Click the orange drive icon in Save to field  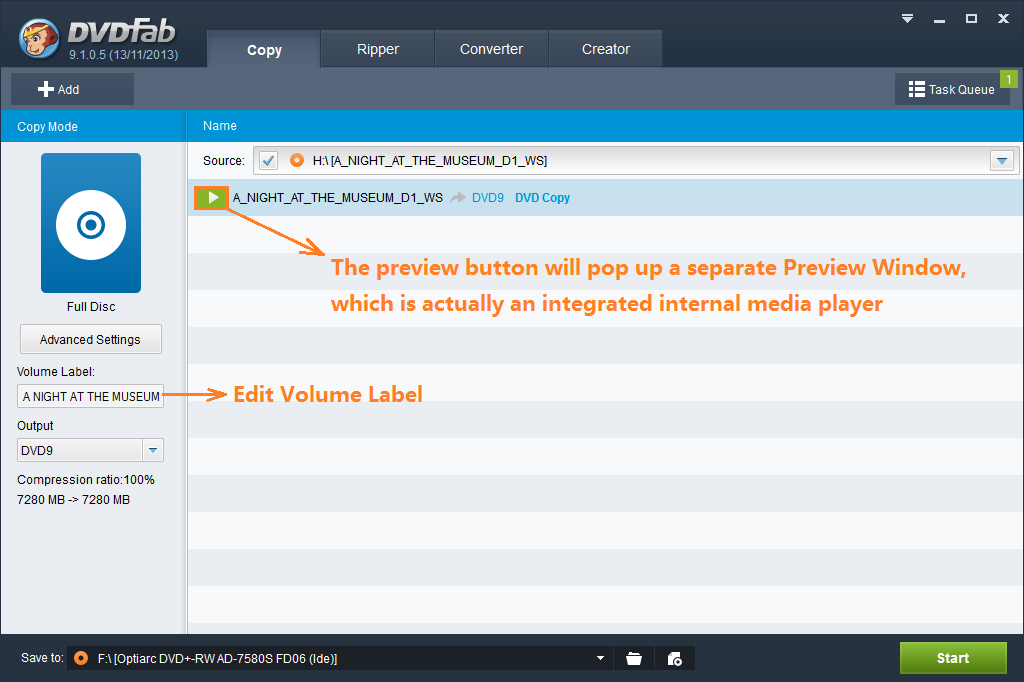(x=81, y=658)
